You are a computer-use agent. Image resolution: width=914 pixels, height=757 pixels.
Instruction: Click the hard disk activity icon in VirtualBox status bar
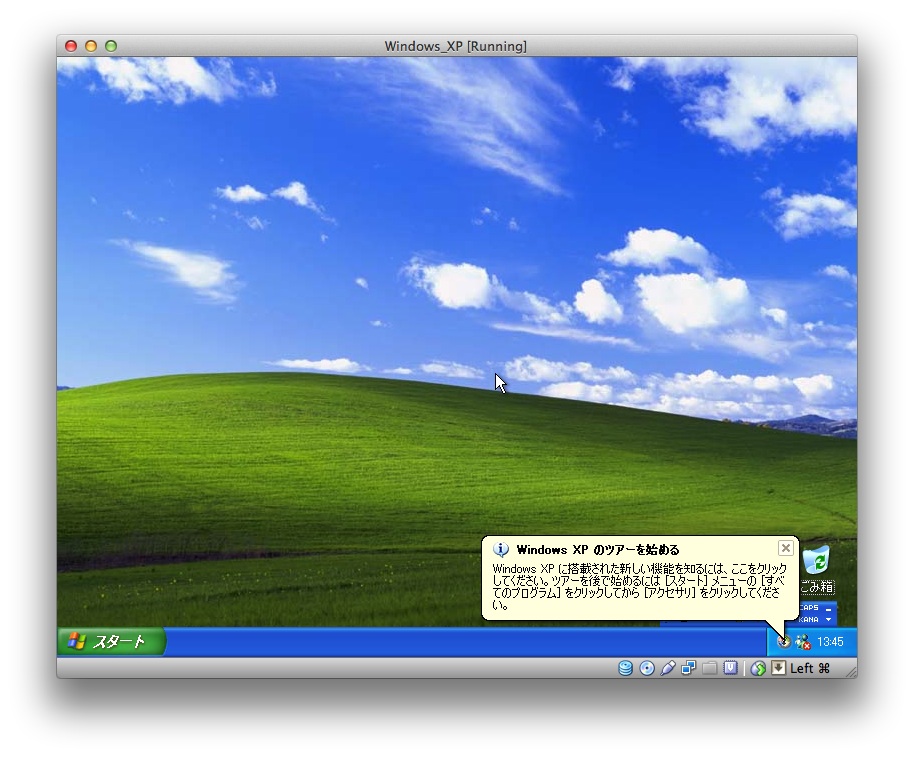pos(625,669)
